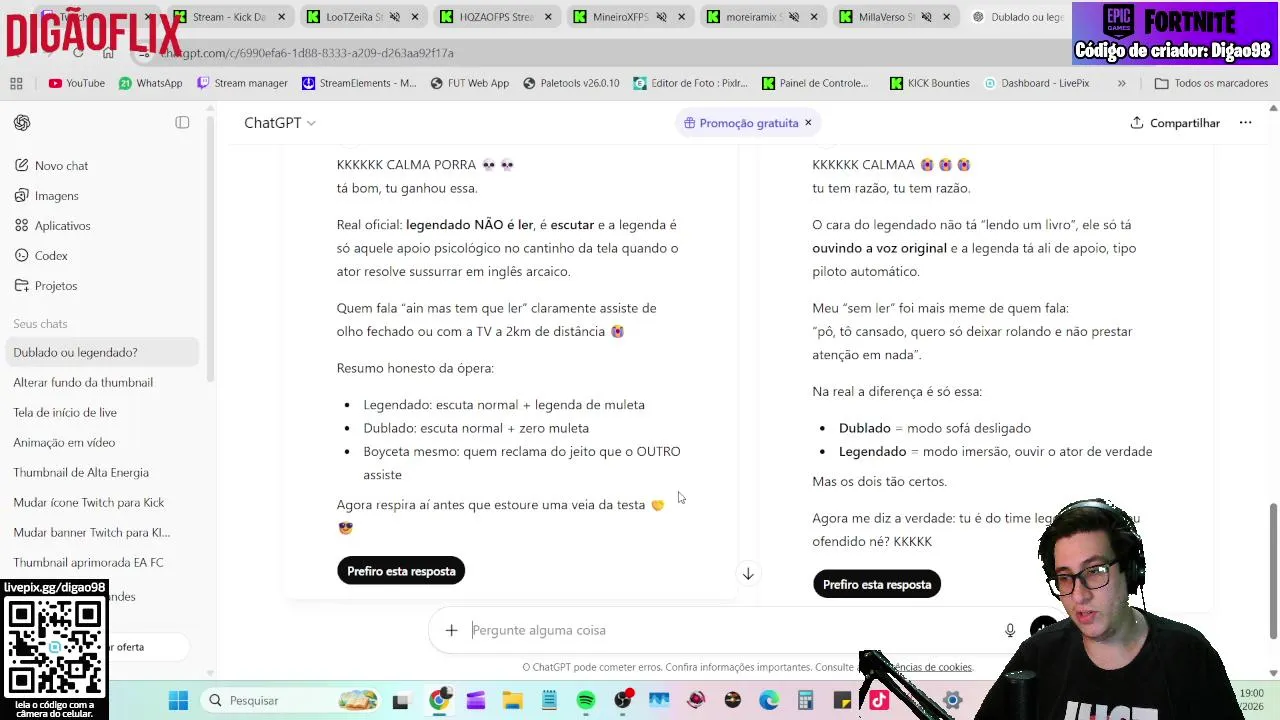This screenshot has width=1280, height=720.
Task: Switch to Stream - Kick Dashboard tab
Action: click(229, 17)
